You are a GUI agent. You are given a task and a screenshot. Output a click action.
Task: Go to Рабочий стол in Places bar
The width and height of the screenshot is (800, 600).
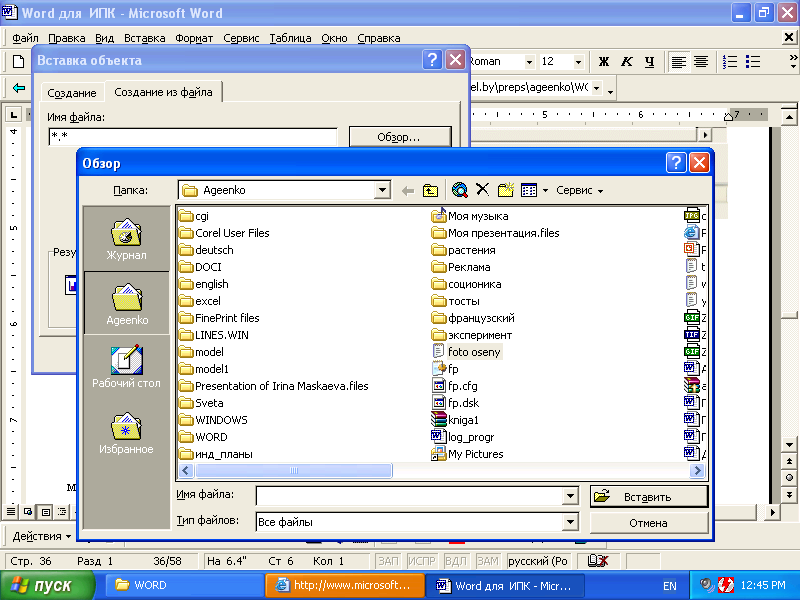[127, 366]
